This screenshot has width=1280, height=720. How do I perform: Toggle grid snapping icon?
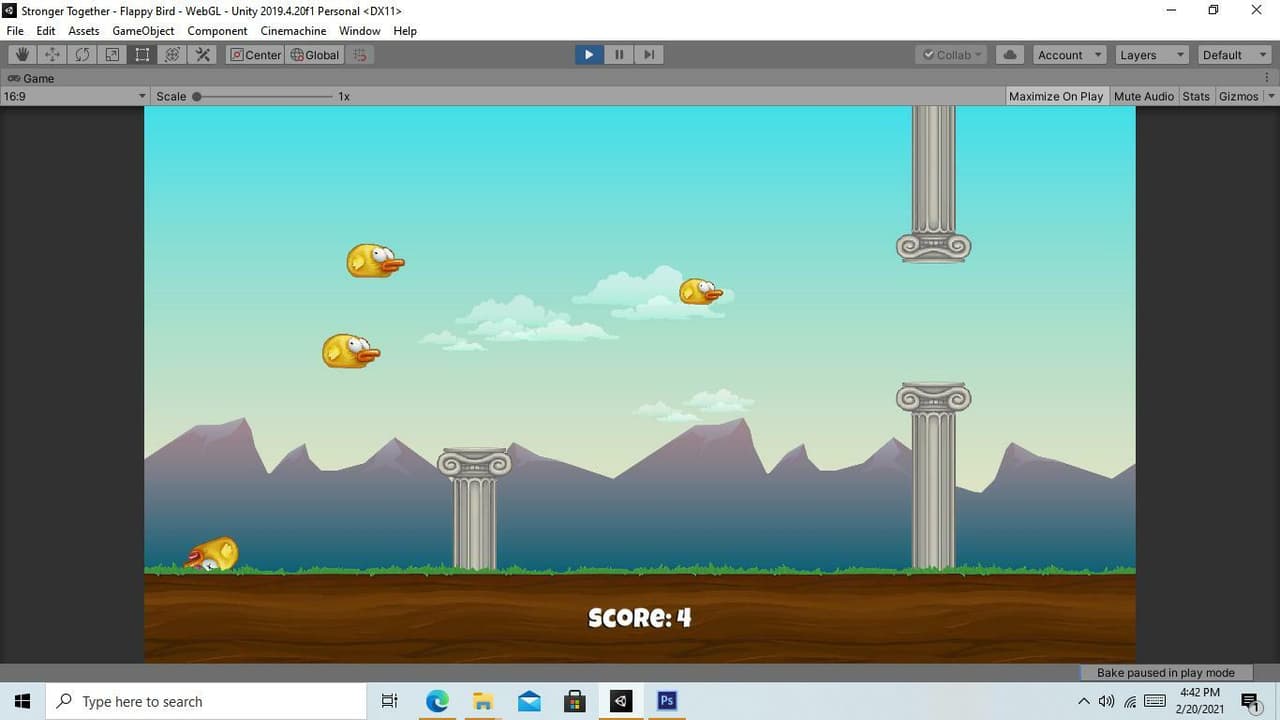pyautogui.click(x=360, y=55)
